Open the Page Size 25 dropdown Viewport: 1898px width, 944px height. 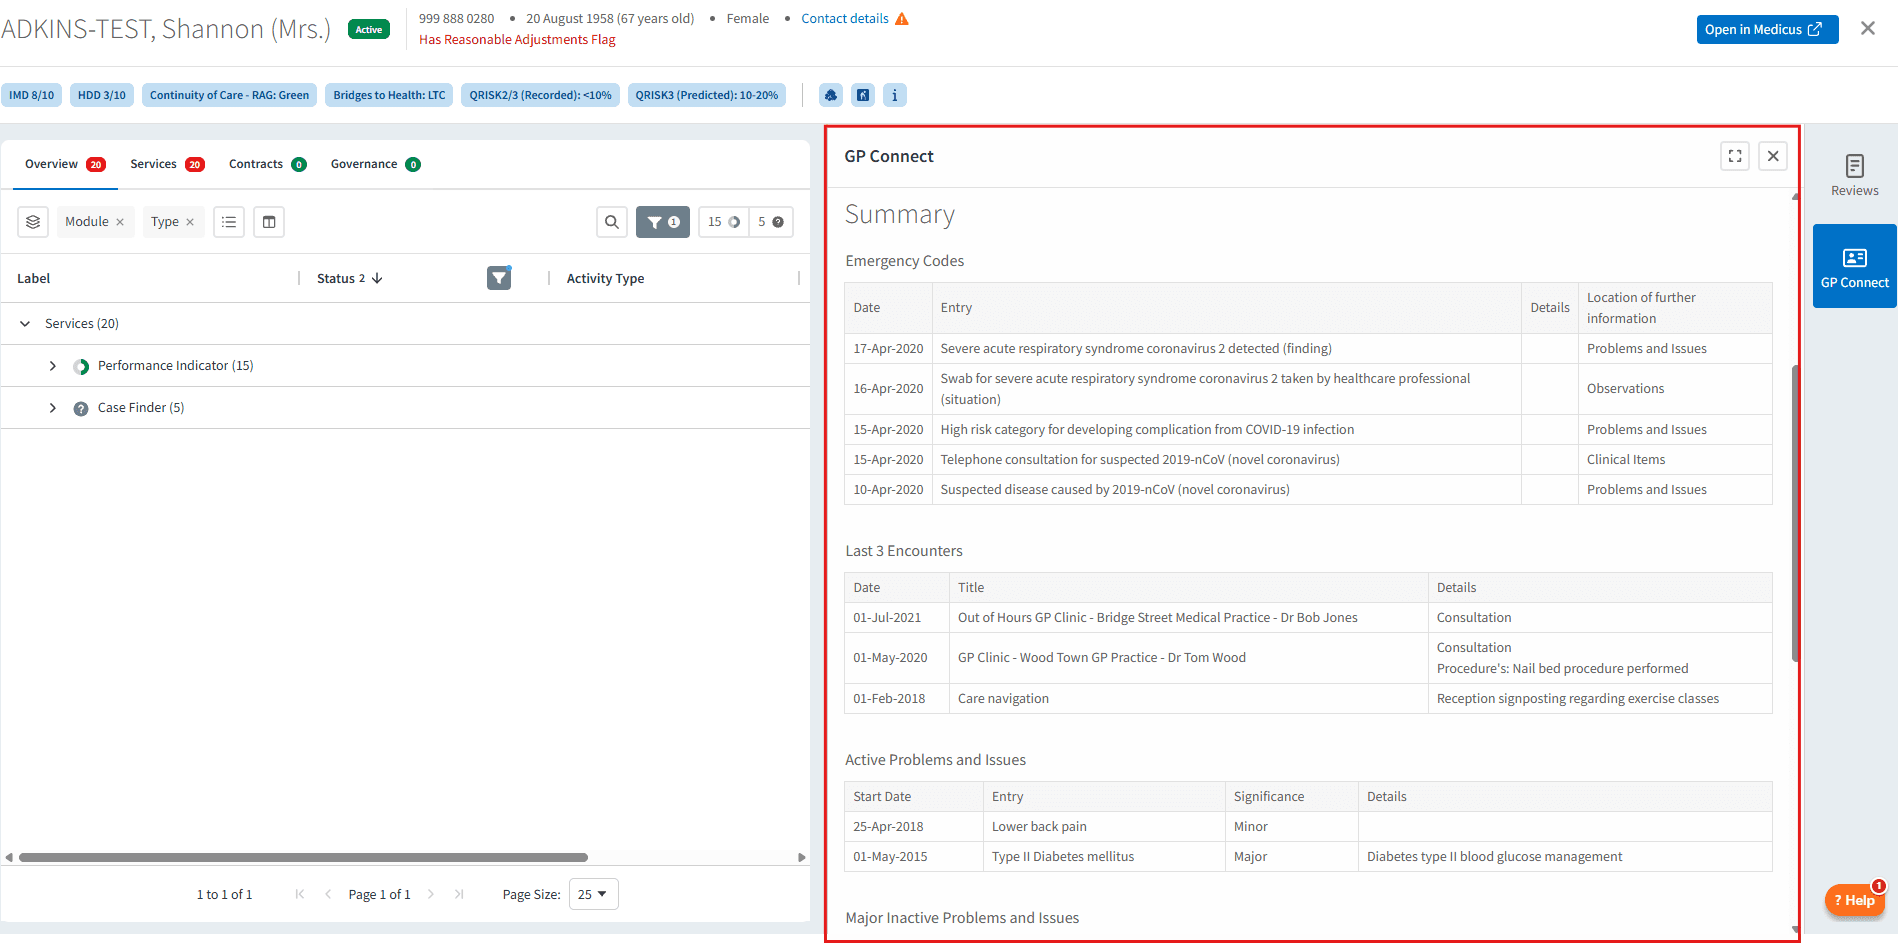click(x=593, y=894)
